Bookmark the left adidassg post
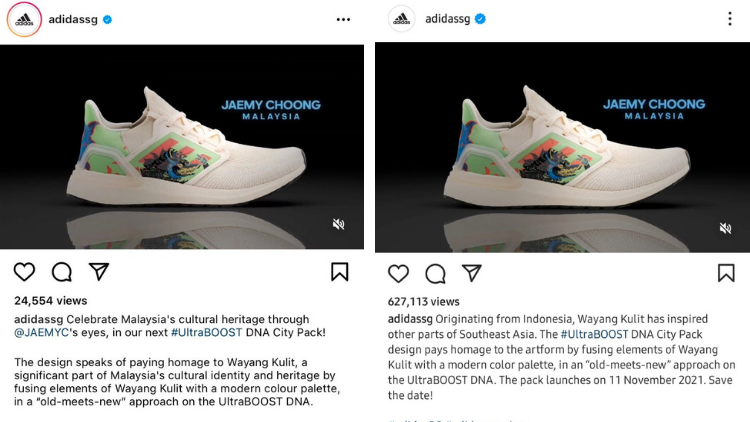 [340, 272]
